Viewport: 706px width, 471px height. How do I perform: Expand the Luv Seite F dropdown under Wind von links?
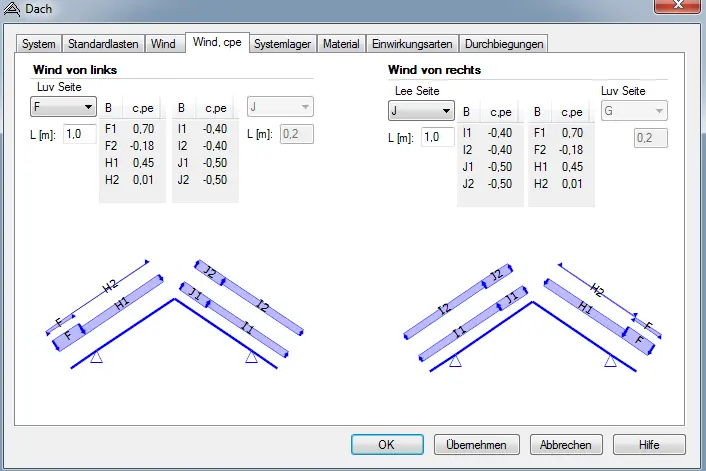63,107
